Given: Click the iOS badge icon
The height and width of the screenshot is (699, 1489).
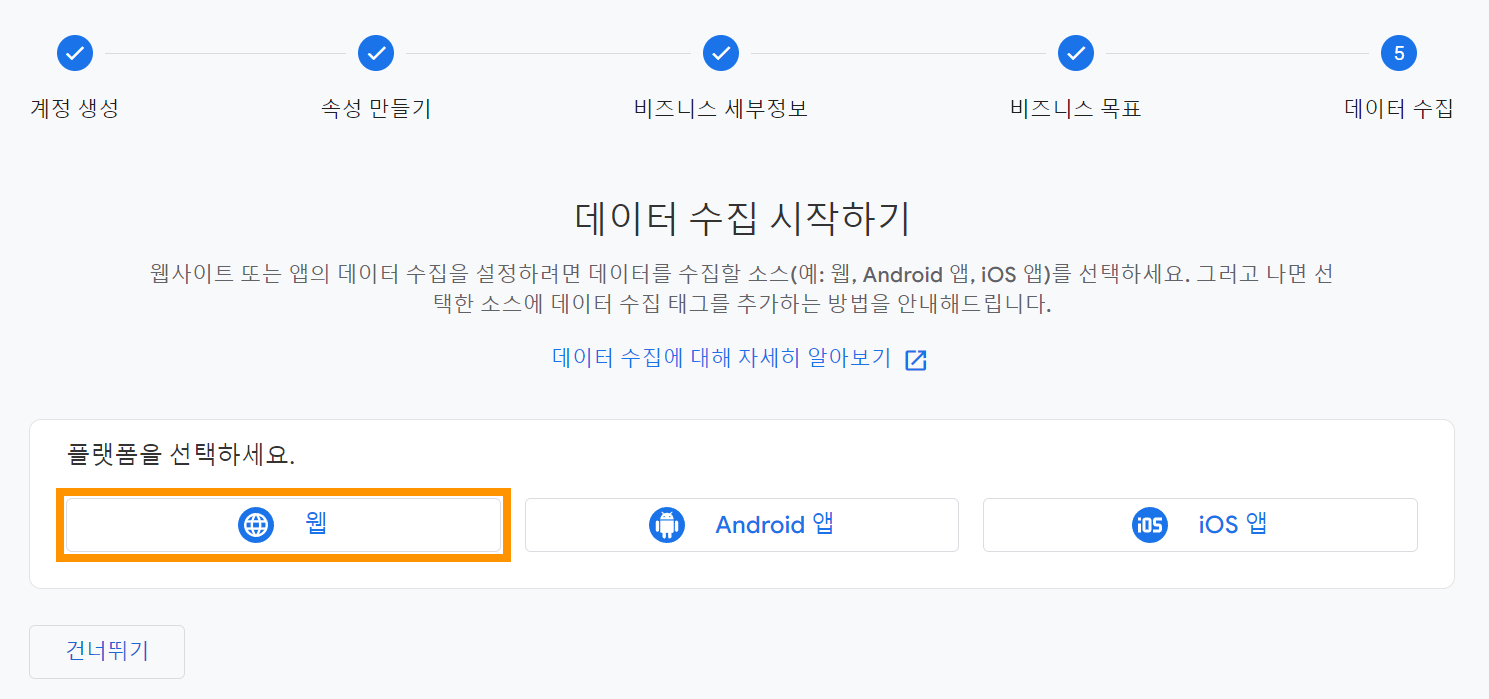Looking at the screenshot, I should pos(1149,525).
